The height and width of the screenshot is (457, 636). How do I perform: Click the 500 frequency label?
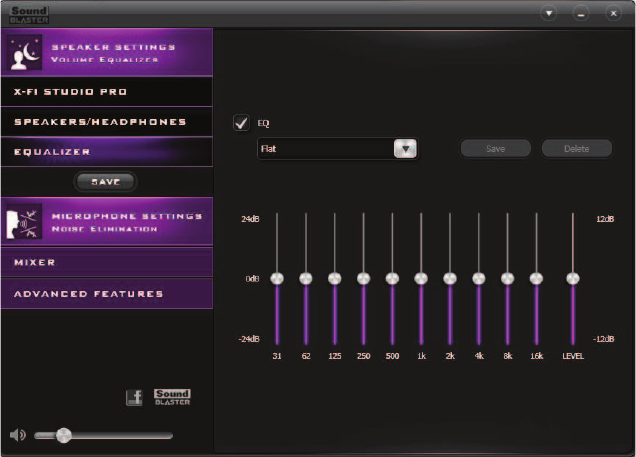(392, 356)
